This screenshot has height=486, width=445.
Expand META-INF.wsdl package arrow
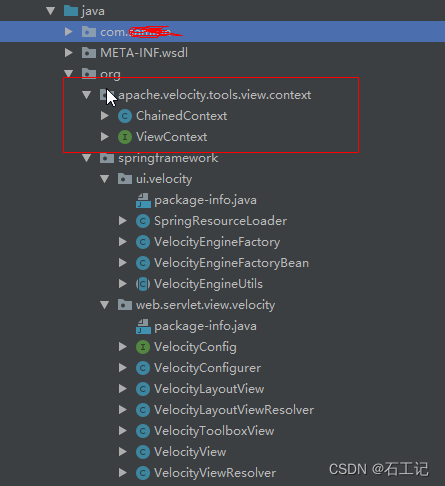69,53
